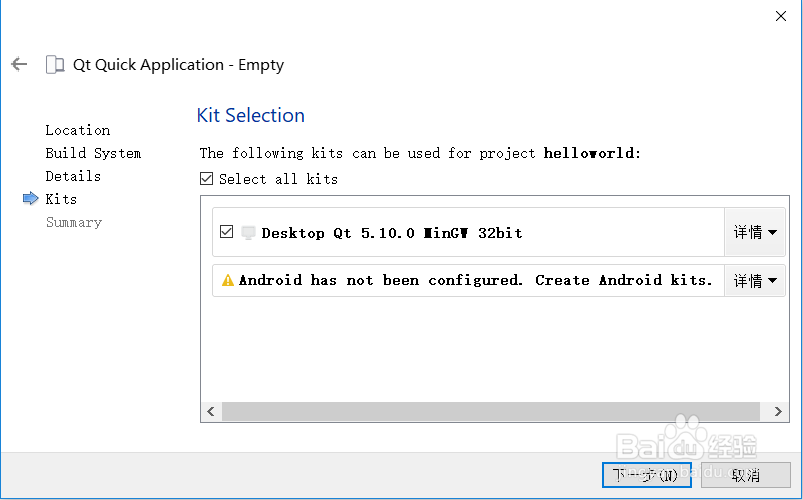Close the wizard dialog with X

click(780, 16)
